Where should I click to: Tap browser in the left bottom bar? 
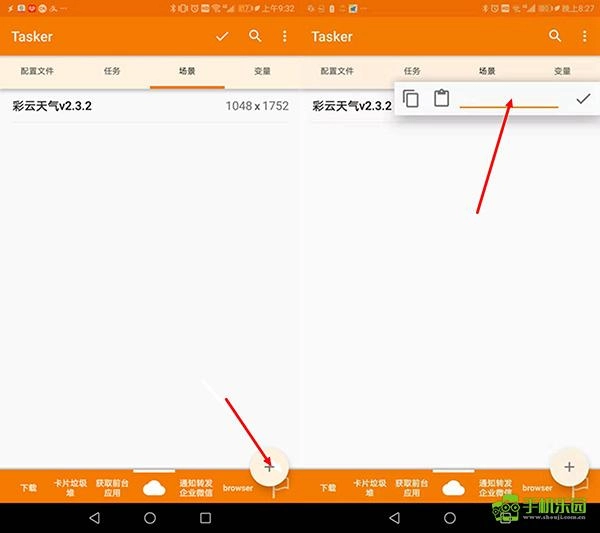(238, 488)
